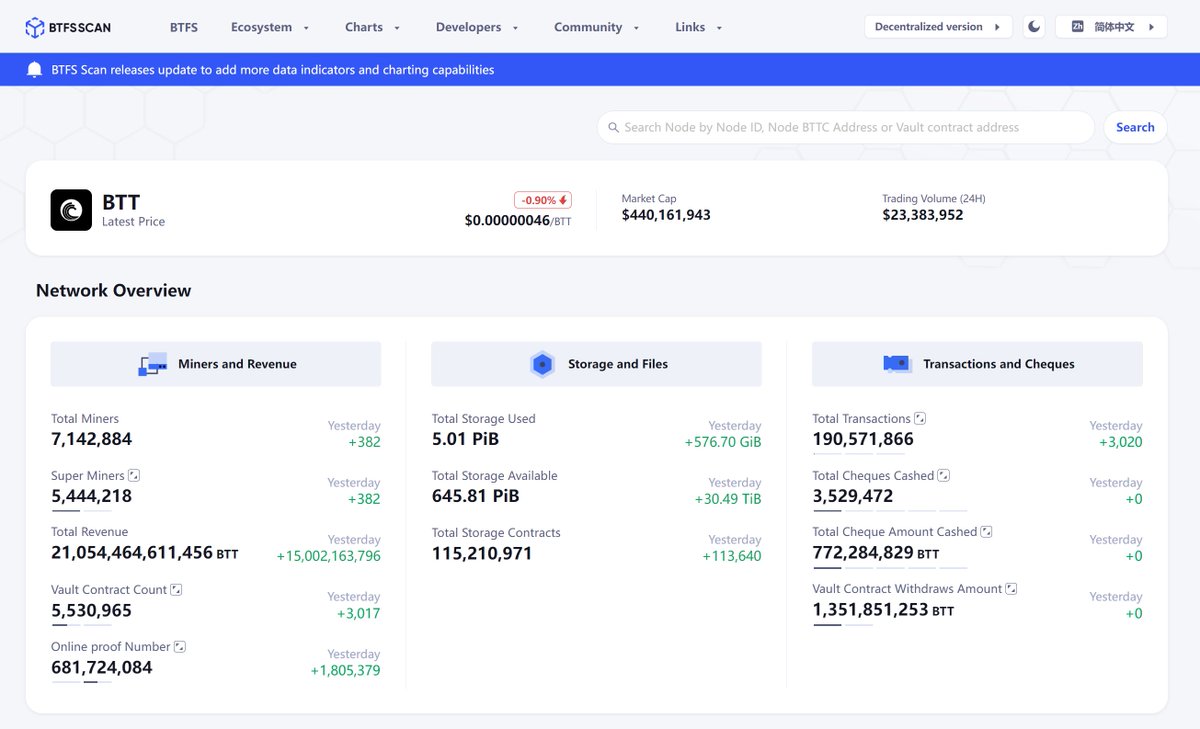Click the BTFS SCAN logo
Screen dimensions: 1200x729
[68, 27]
